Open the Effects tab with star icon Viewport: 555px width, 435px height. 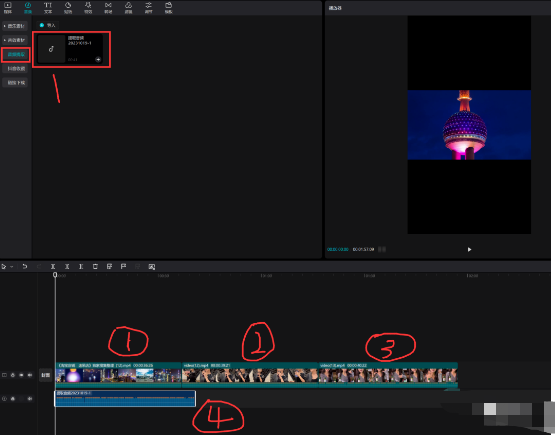tap(88, 7)
